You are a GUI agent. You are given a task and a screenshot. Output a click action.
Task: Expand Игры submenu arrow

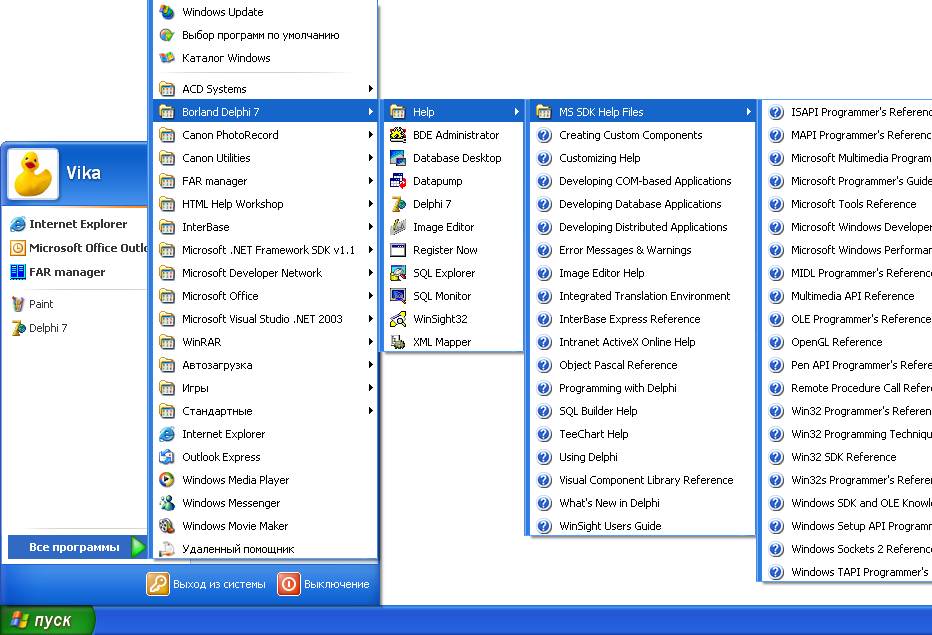(370, 388)
